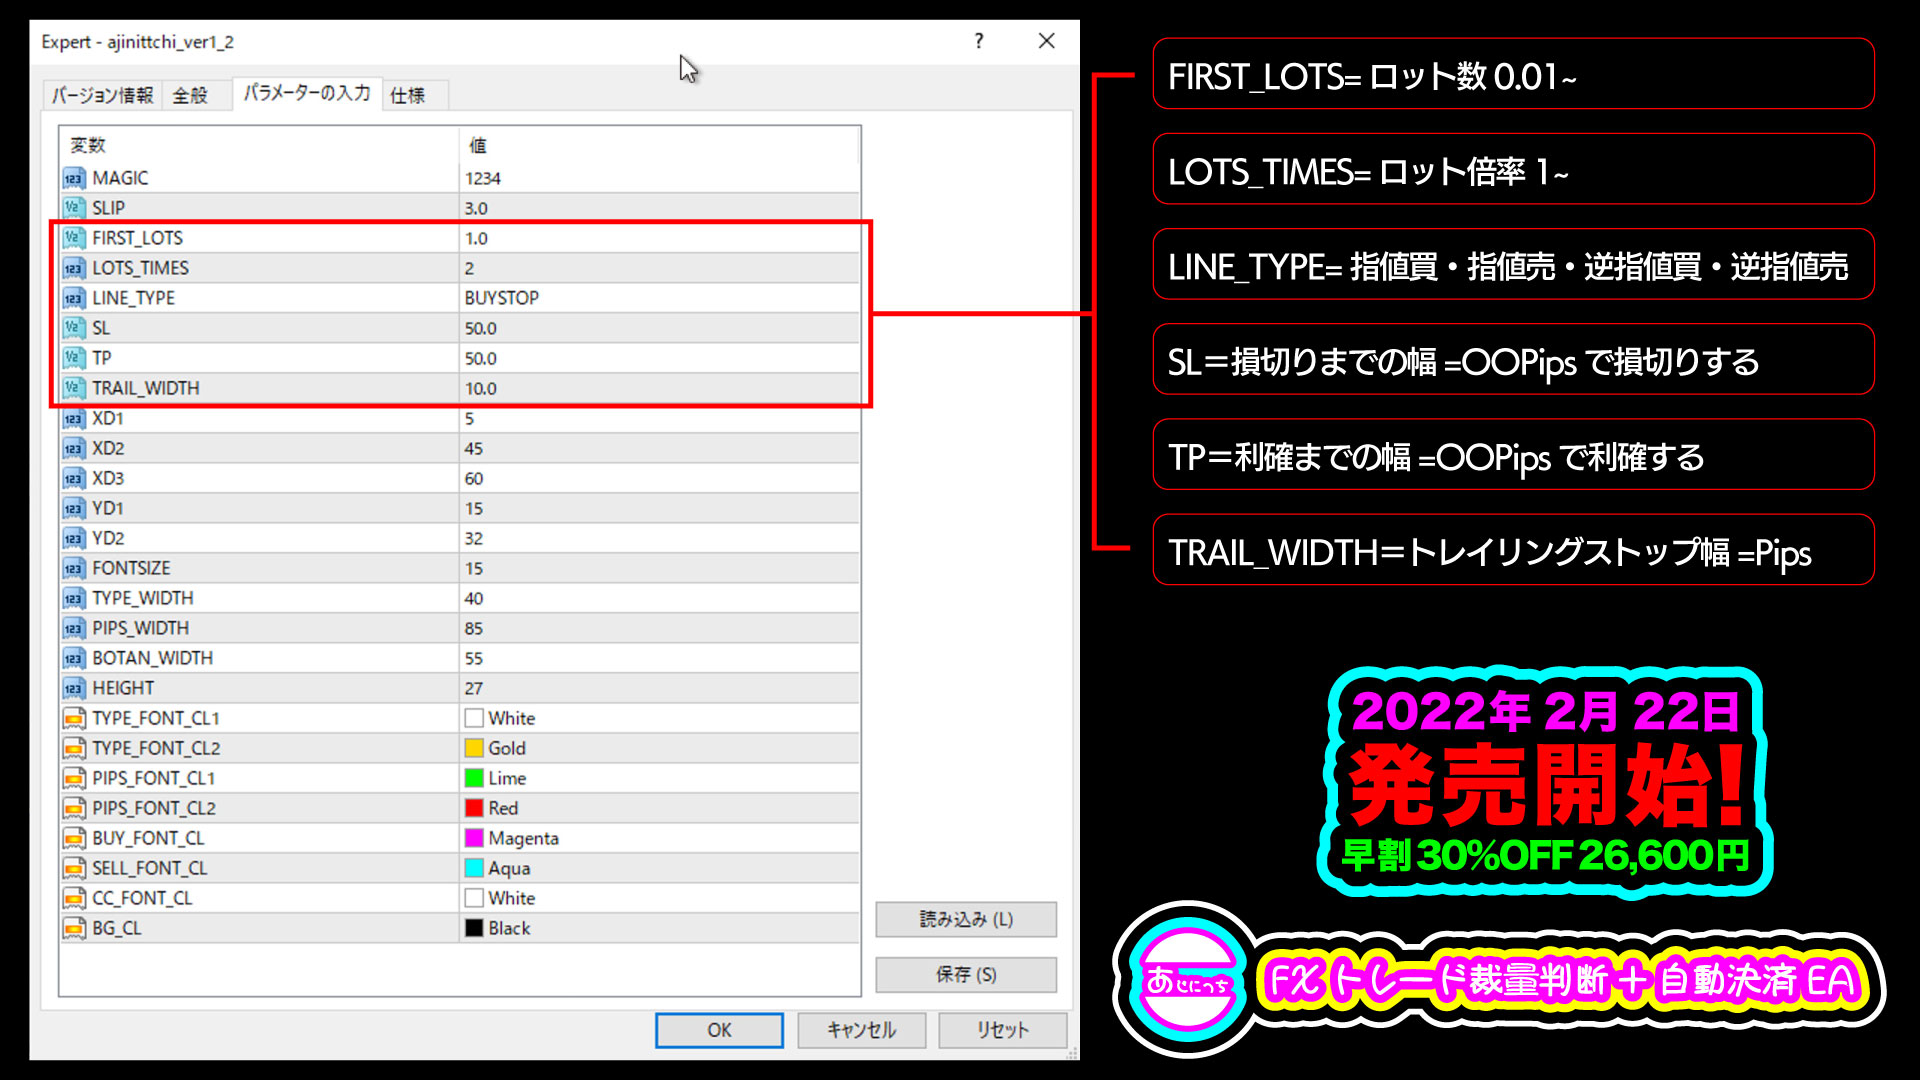This screenshot has height=1080, width=1920.
Task: Click the icon beside FONTSIZE row
Action: [73, 568]
